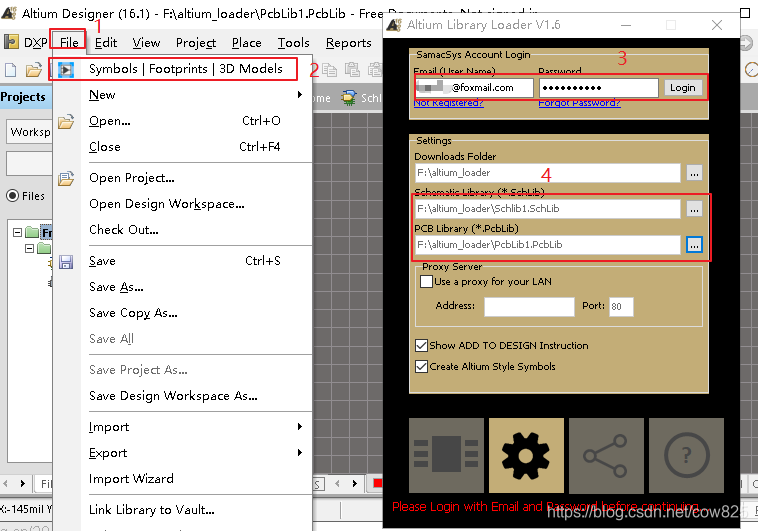758x531 pixels.
Task: Enable Use a proxy for your LAN
Action: click(426, 281)
